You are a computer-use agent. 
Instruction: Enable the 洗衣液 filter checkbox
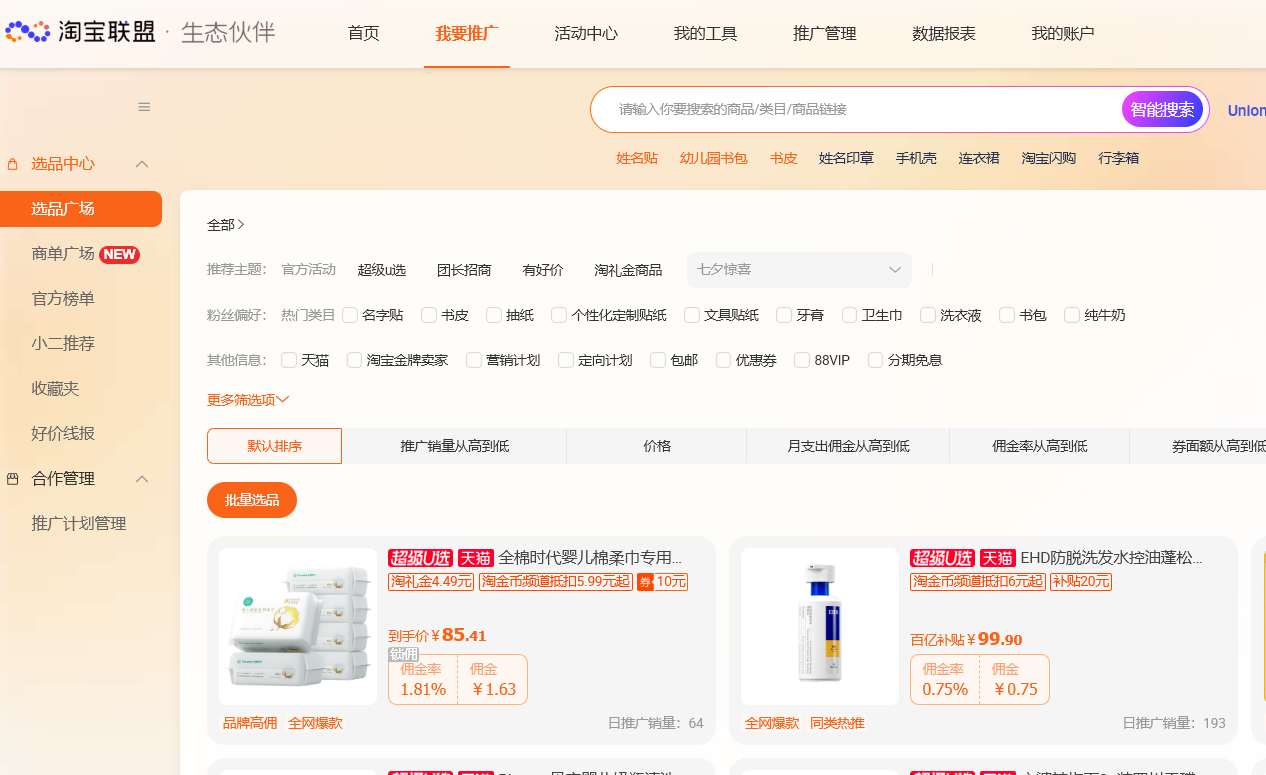(x=928, y=315)
